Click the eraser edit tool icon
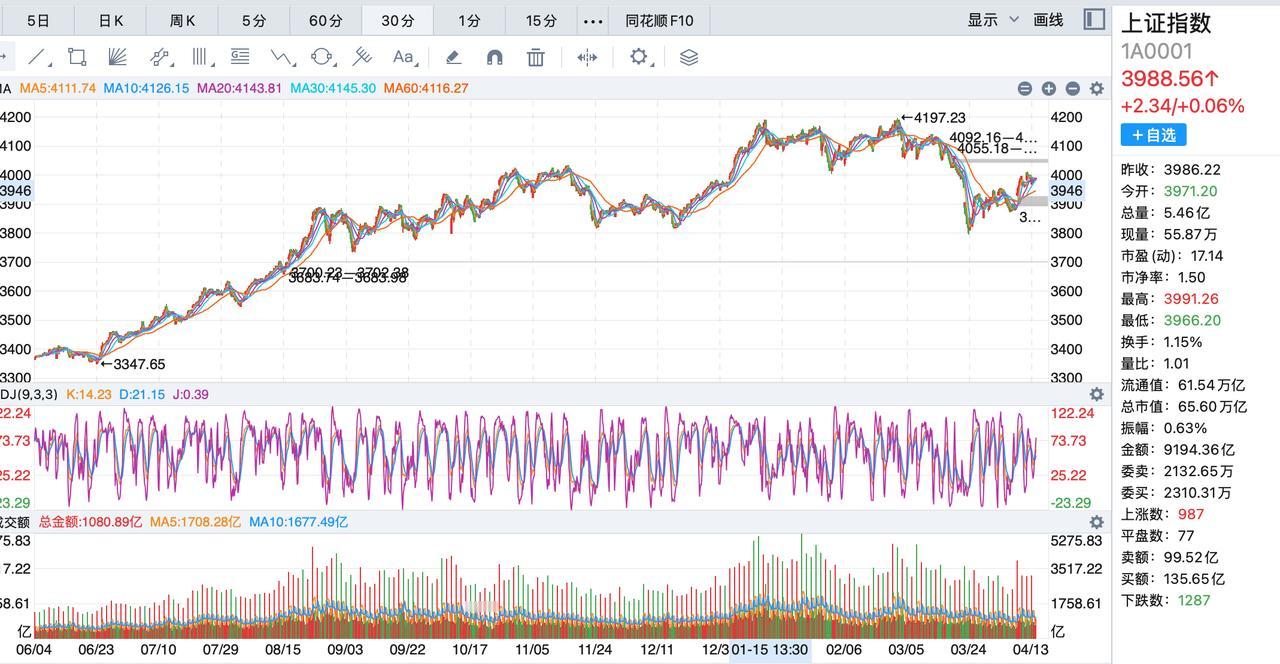Screen dimensions: 1280x664 453,57
